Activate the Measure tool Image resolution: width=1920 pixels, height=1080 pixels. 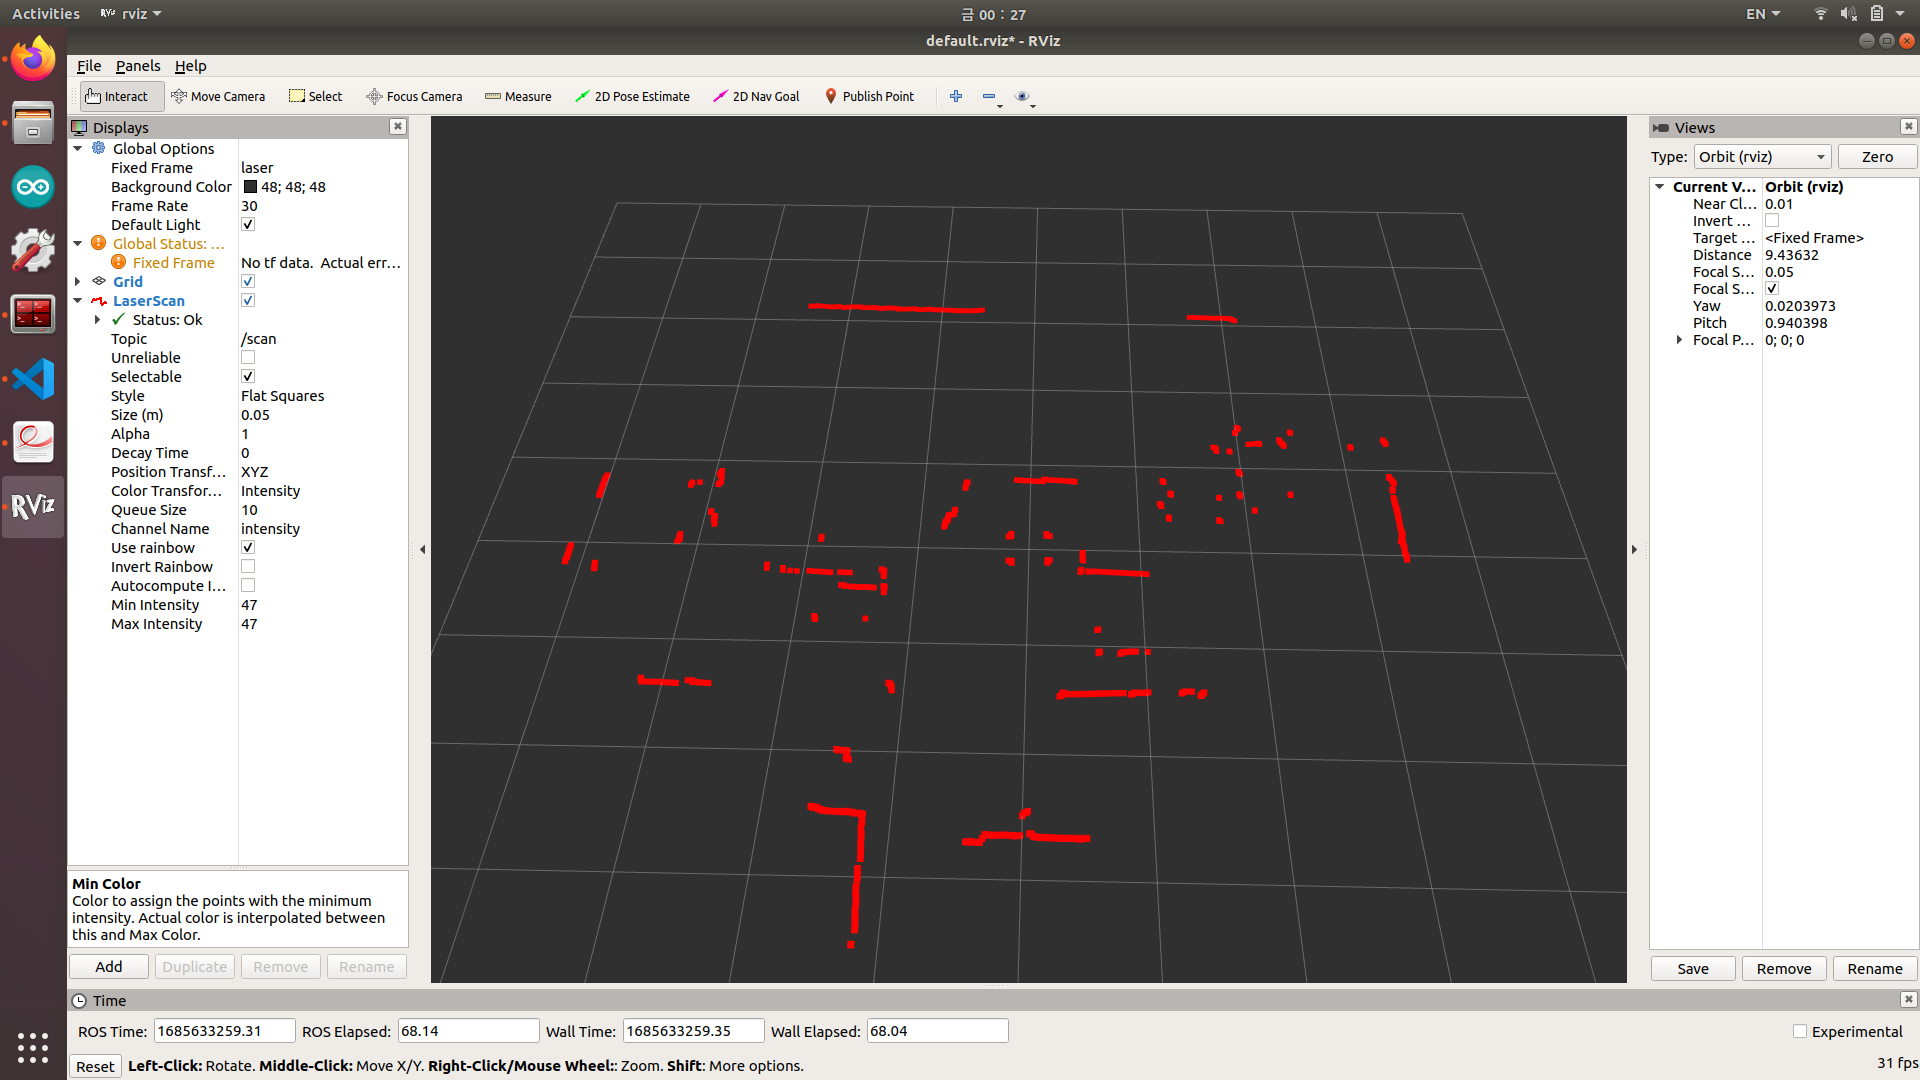tap(518, 96)
